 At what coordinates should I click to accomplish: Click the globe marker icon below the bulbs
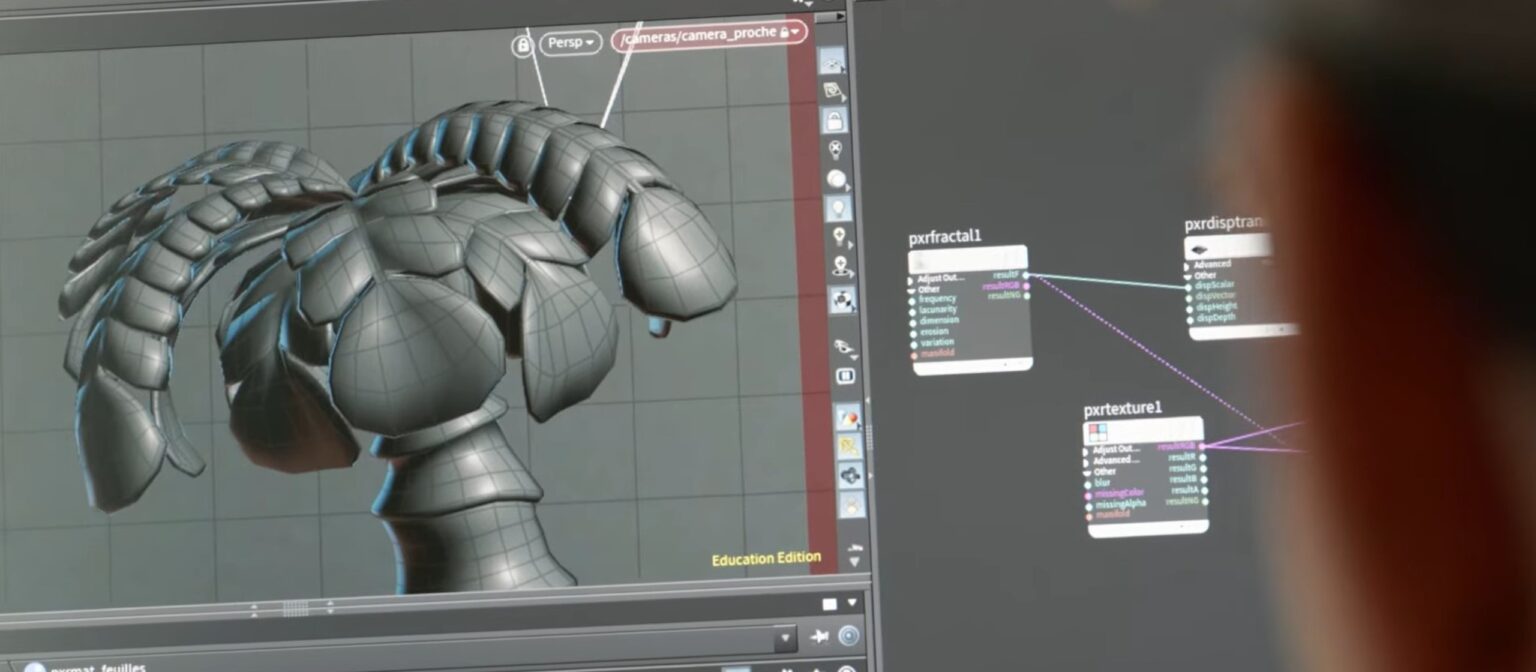click(841, 267)
